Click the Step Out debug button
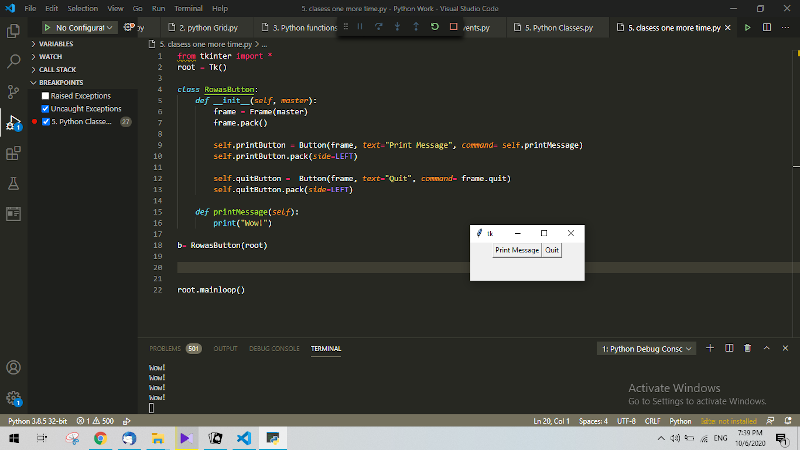The height and width of the screenshot is (450, 800). pos(416,27)
